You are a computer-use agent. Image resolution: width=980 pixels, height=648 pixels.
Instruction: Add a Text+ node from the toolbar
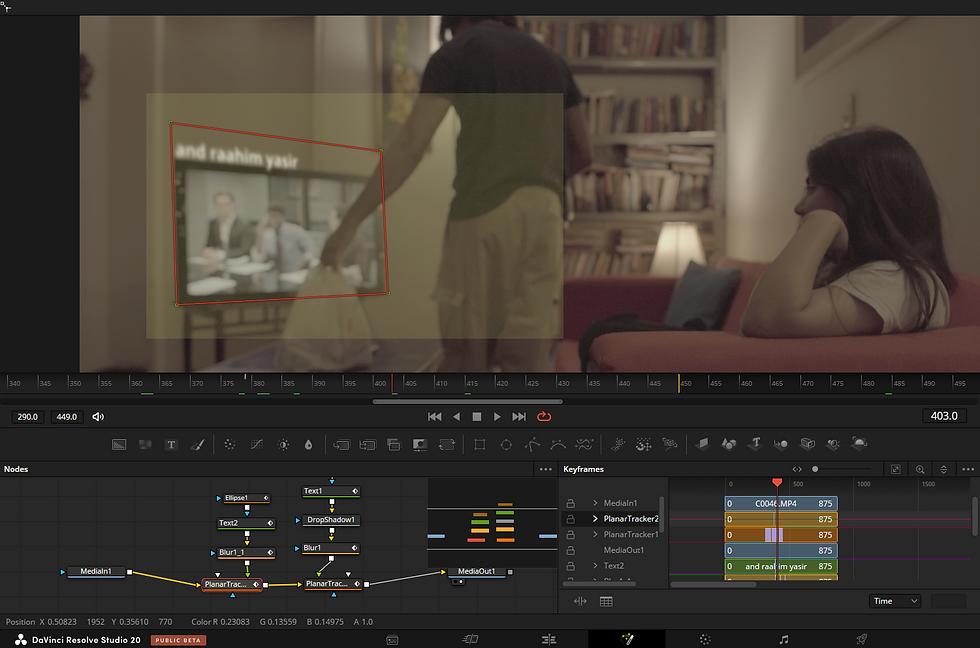171,444
